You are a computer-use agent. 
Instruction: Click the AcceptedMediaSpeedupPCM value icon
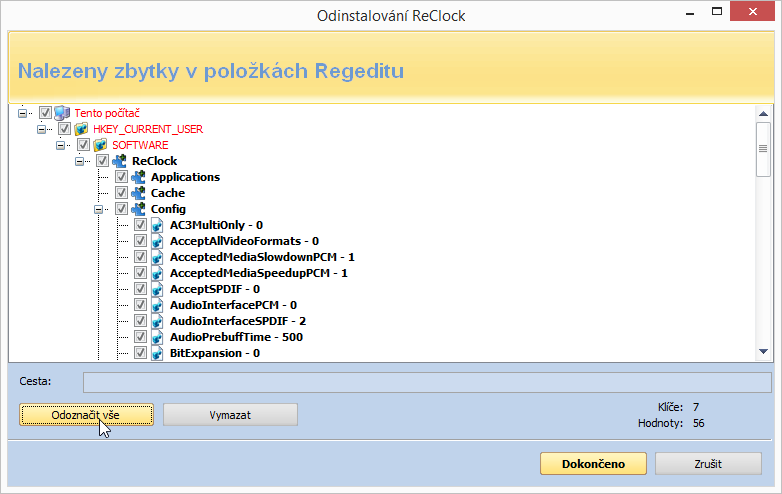(x=157, y=273)
